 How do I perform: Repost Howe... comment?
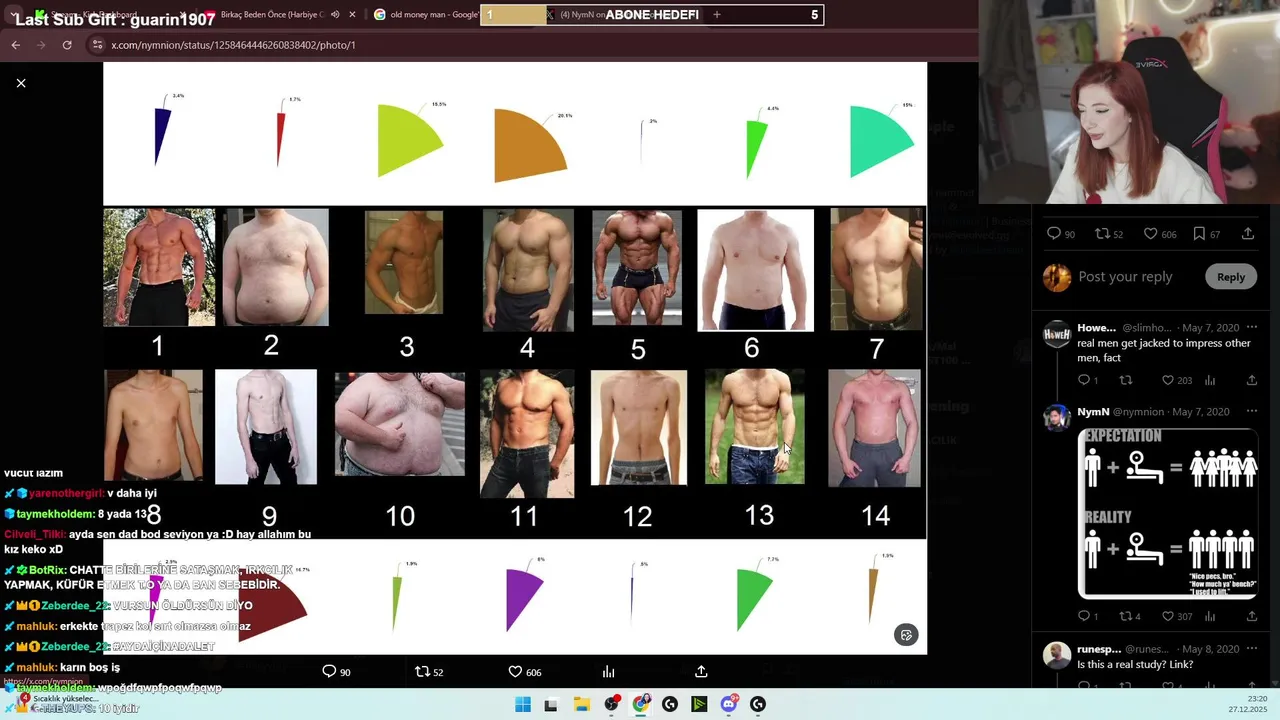(1125, 380)
